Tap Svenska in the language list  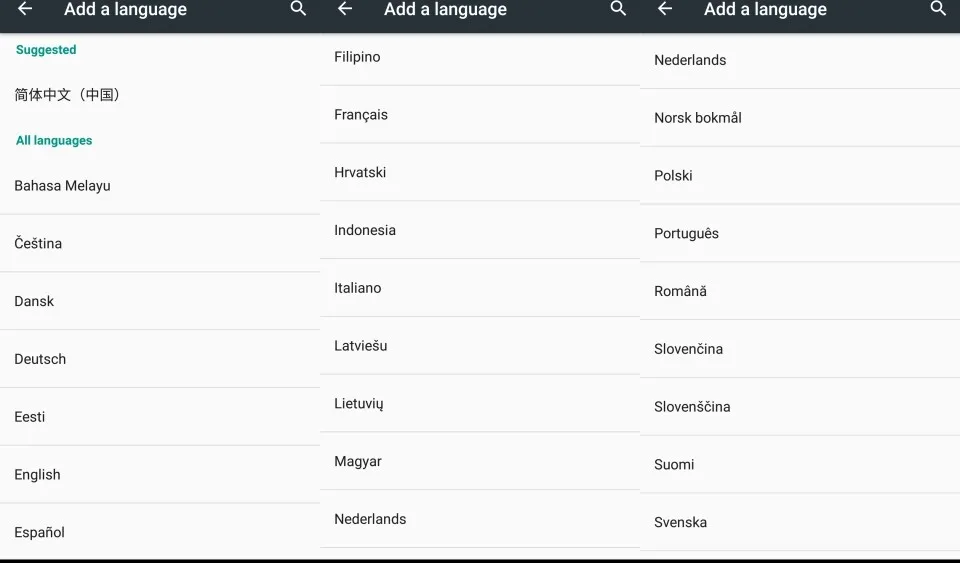click(680, 522)
